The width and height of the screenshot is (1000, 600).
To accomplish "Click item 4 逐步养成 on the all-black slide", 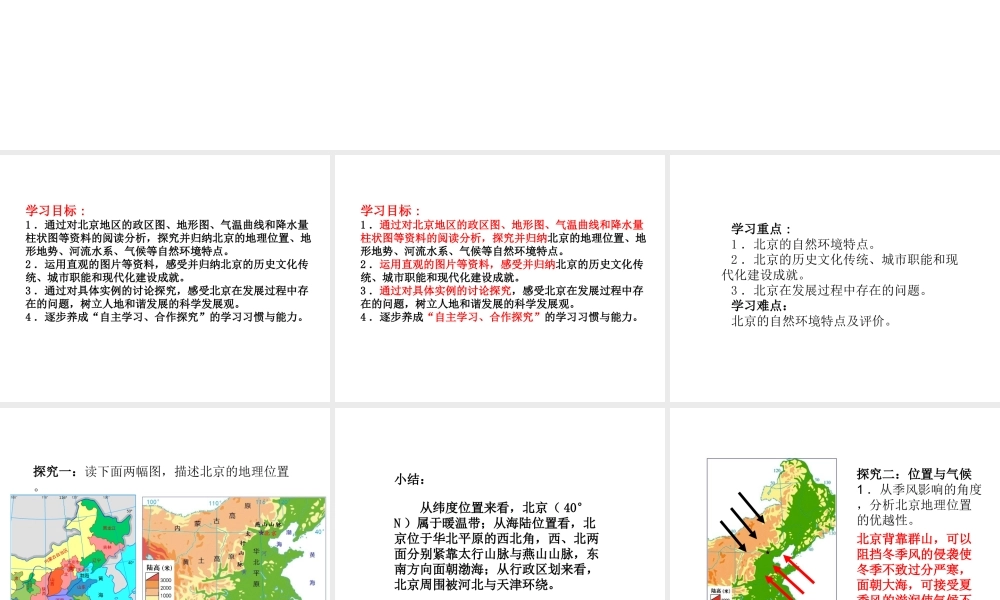I will click(x=165, y=317).
